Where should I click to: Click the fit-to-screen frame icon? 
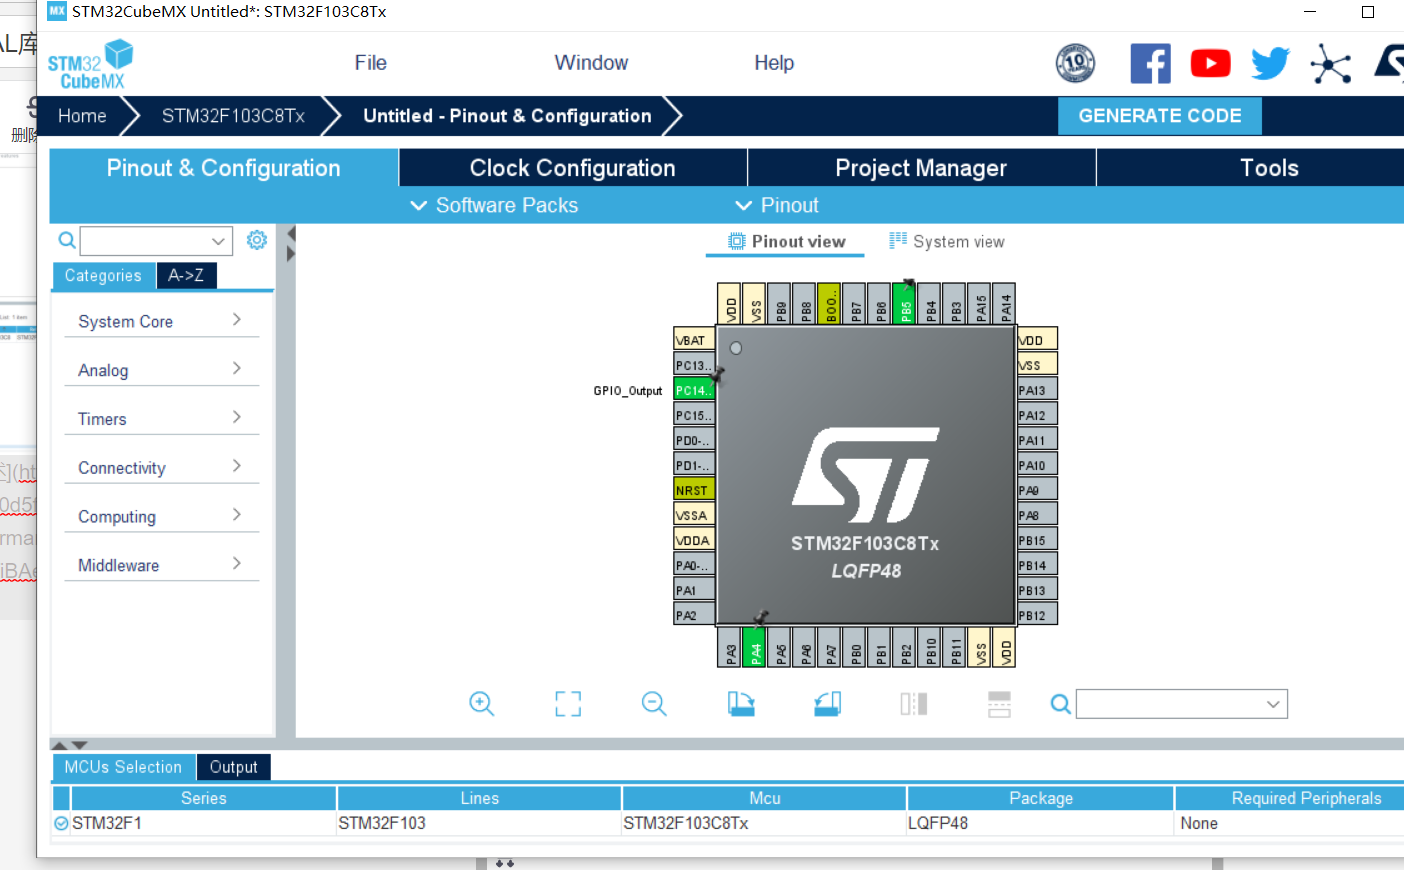point(568,704)
